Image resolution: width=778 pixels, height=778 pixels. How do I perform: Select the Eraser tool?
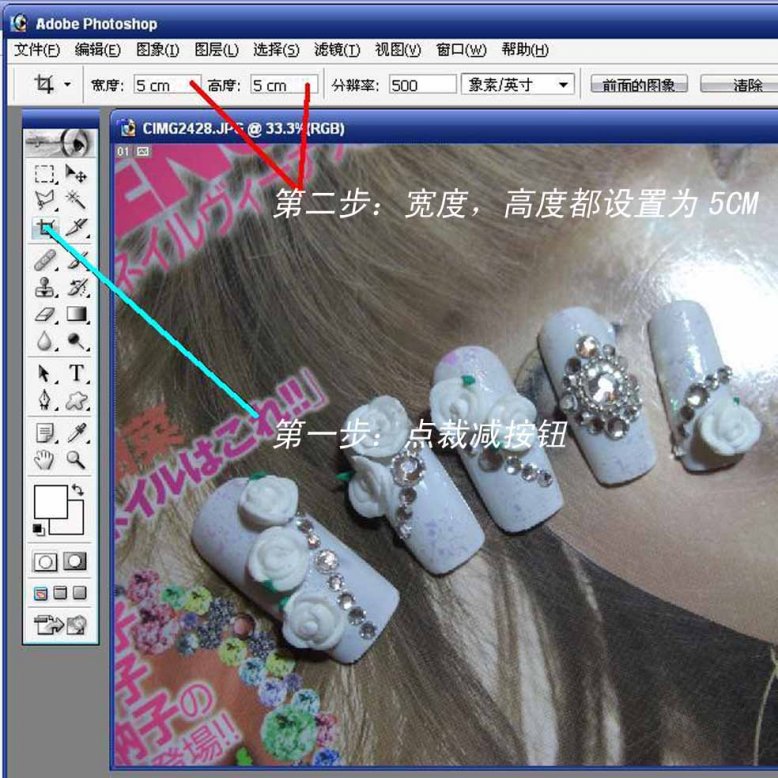coord(45,315)
